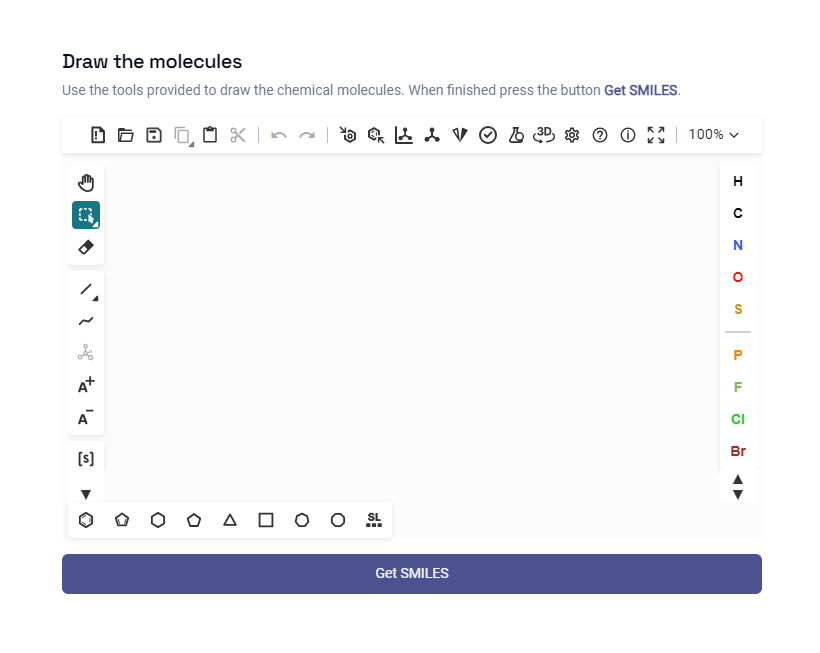Pick the Erase tool
Screen dimensions: 820x653
[86, 247]
